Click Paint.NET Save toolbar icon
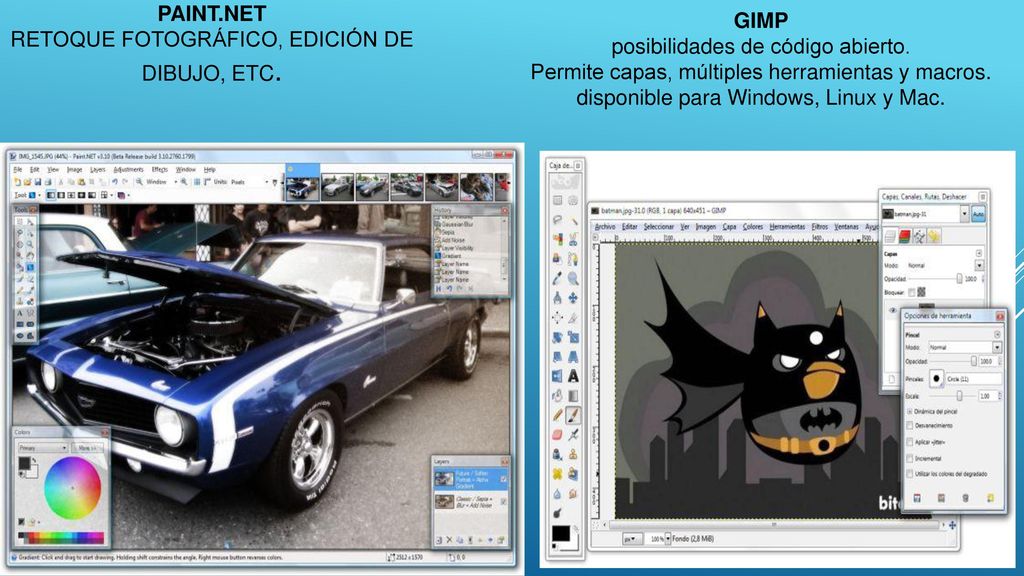Screen dimensions: 1024x576 coord(38,182)
